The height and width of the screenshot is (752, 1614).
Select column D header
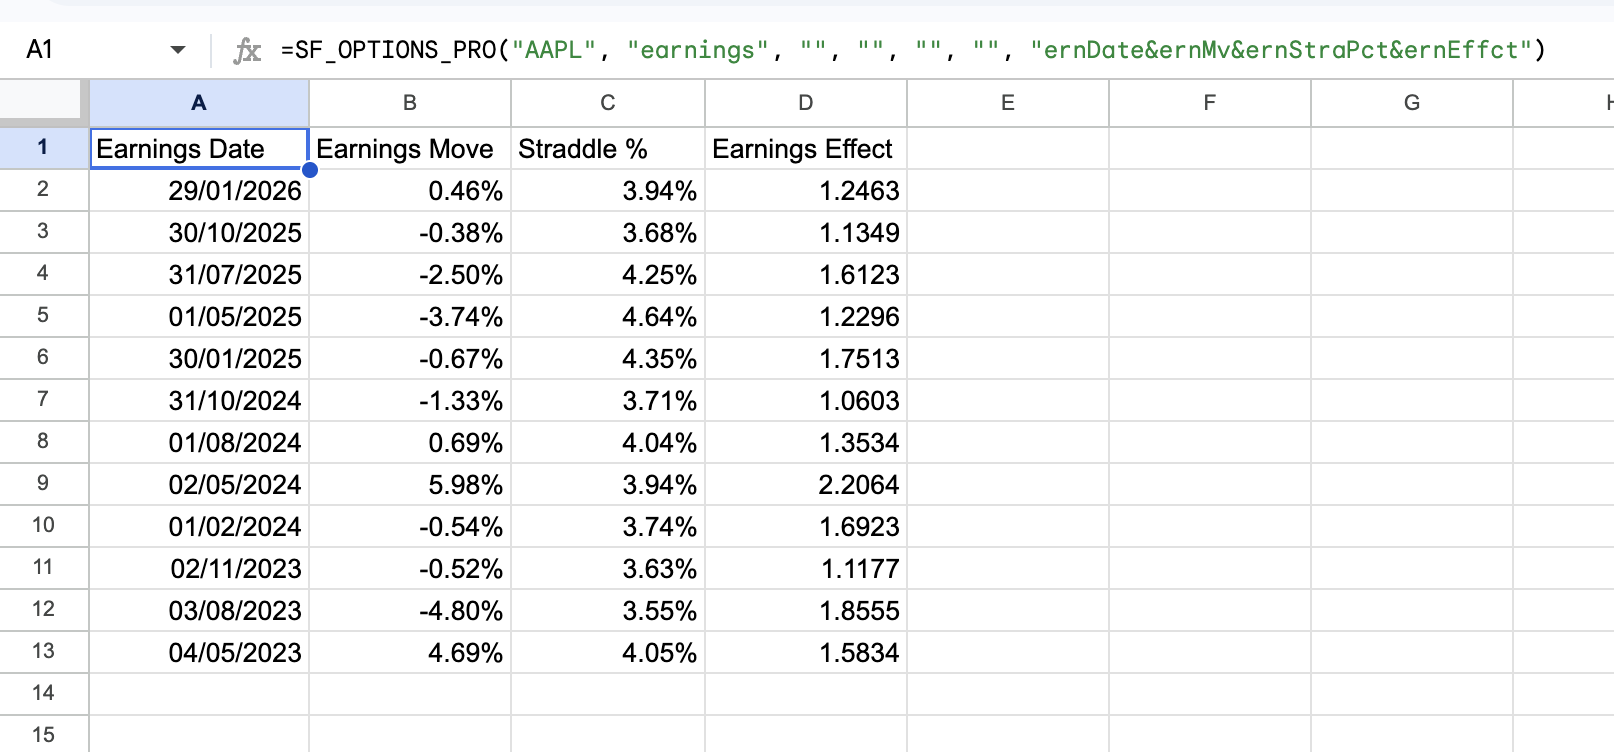tap(806, 102)
